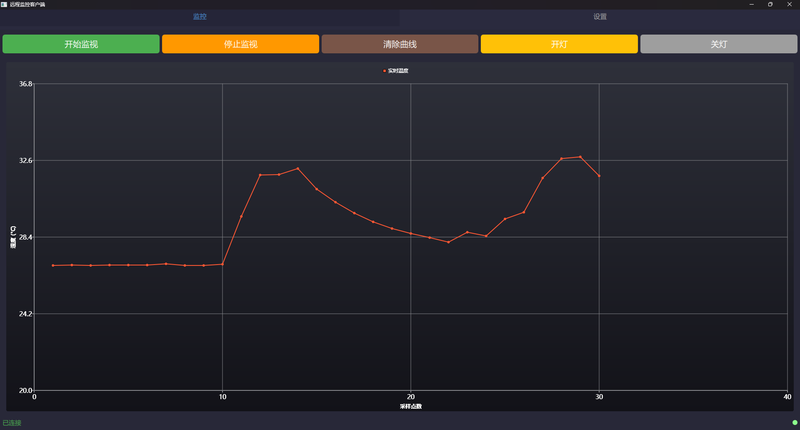This screenshot has height=430, width=800.
Task: Click the 32.6 y-axis label
Action: pos(26,160)
